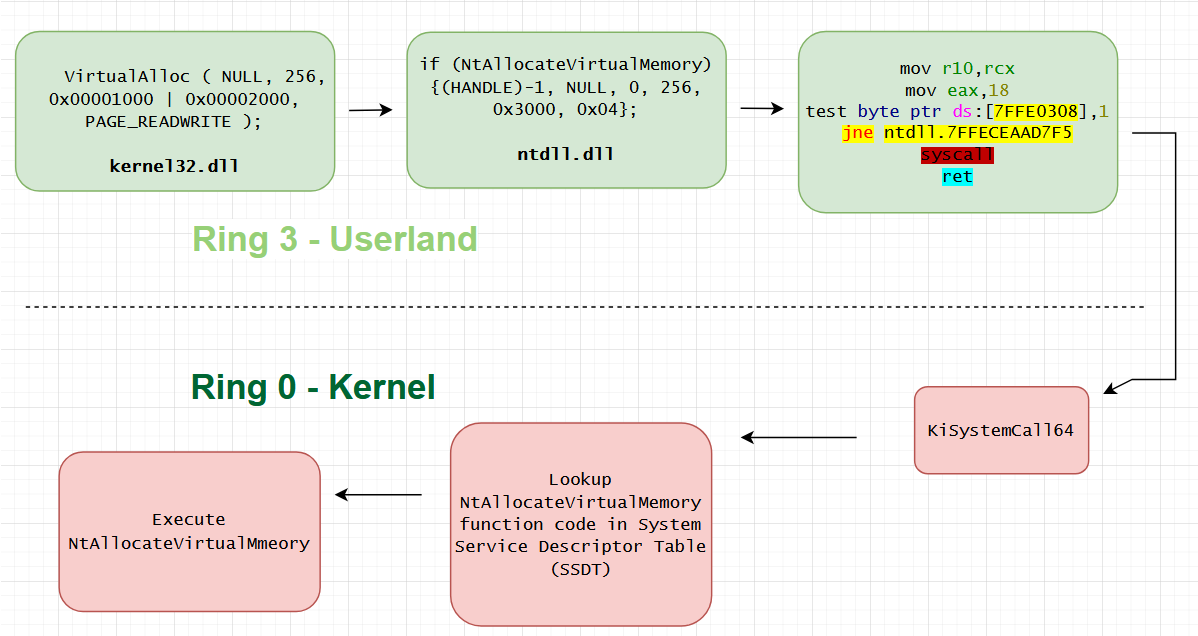Select the KiSystemCall64 box
This screenshot has height=636, width=1198.
click(1001, 430)
